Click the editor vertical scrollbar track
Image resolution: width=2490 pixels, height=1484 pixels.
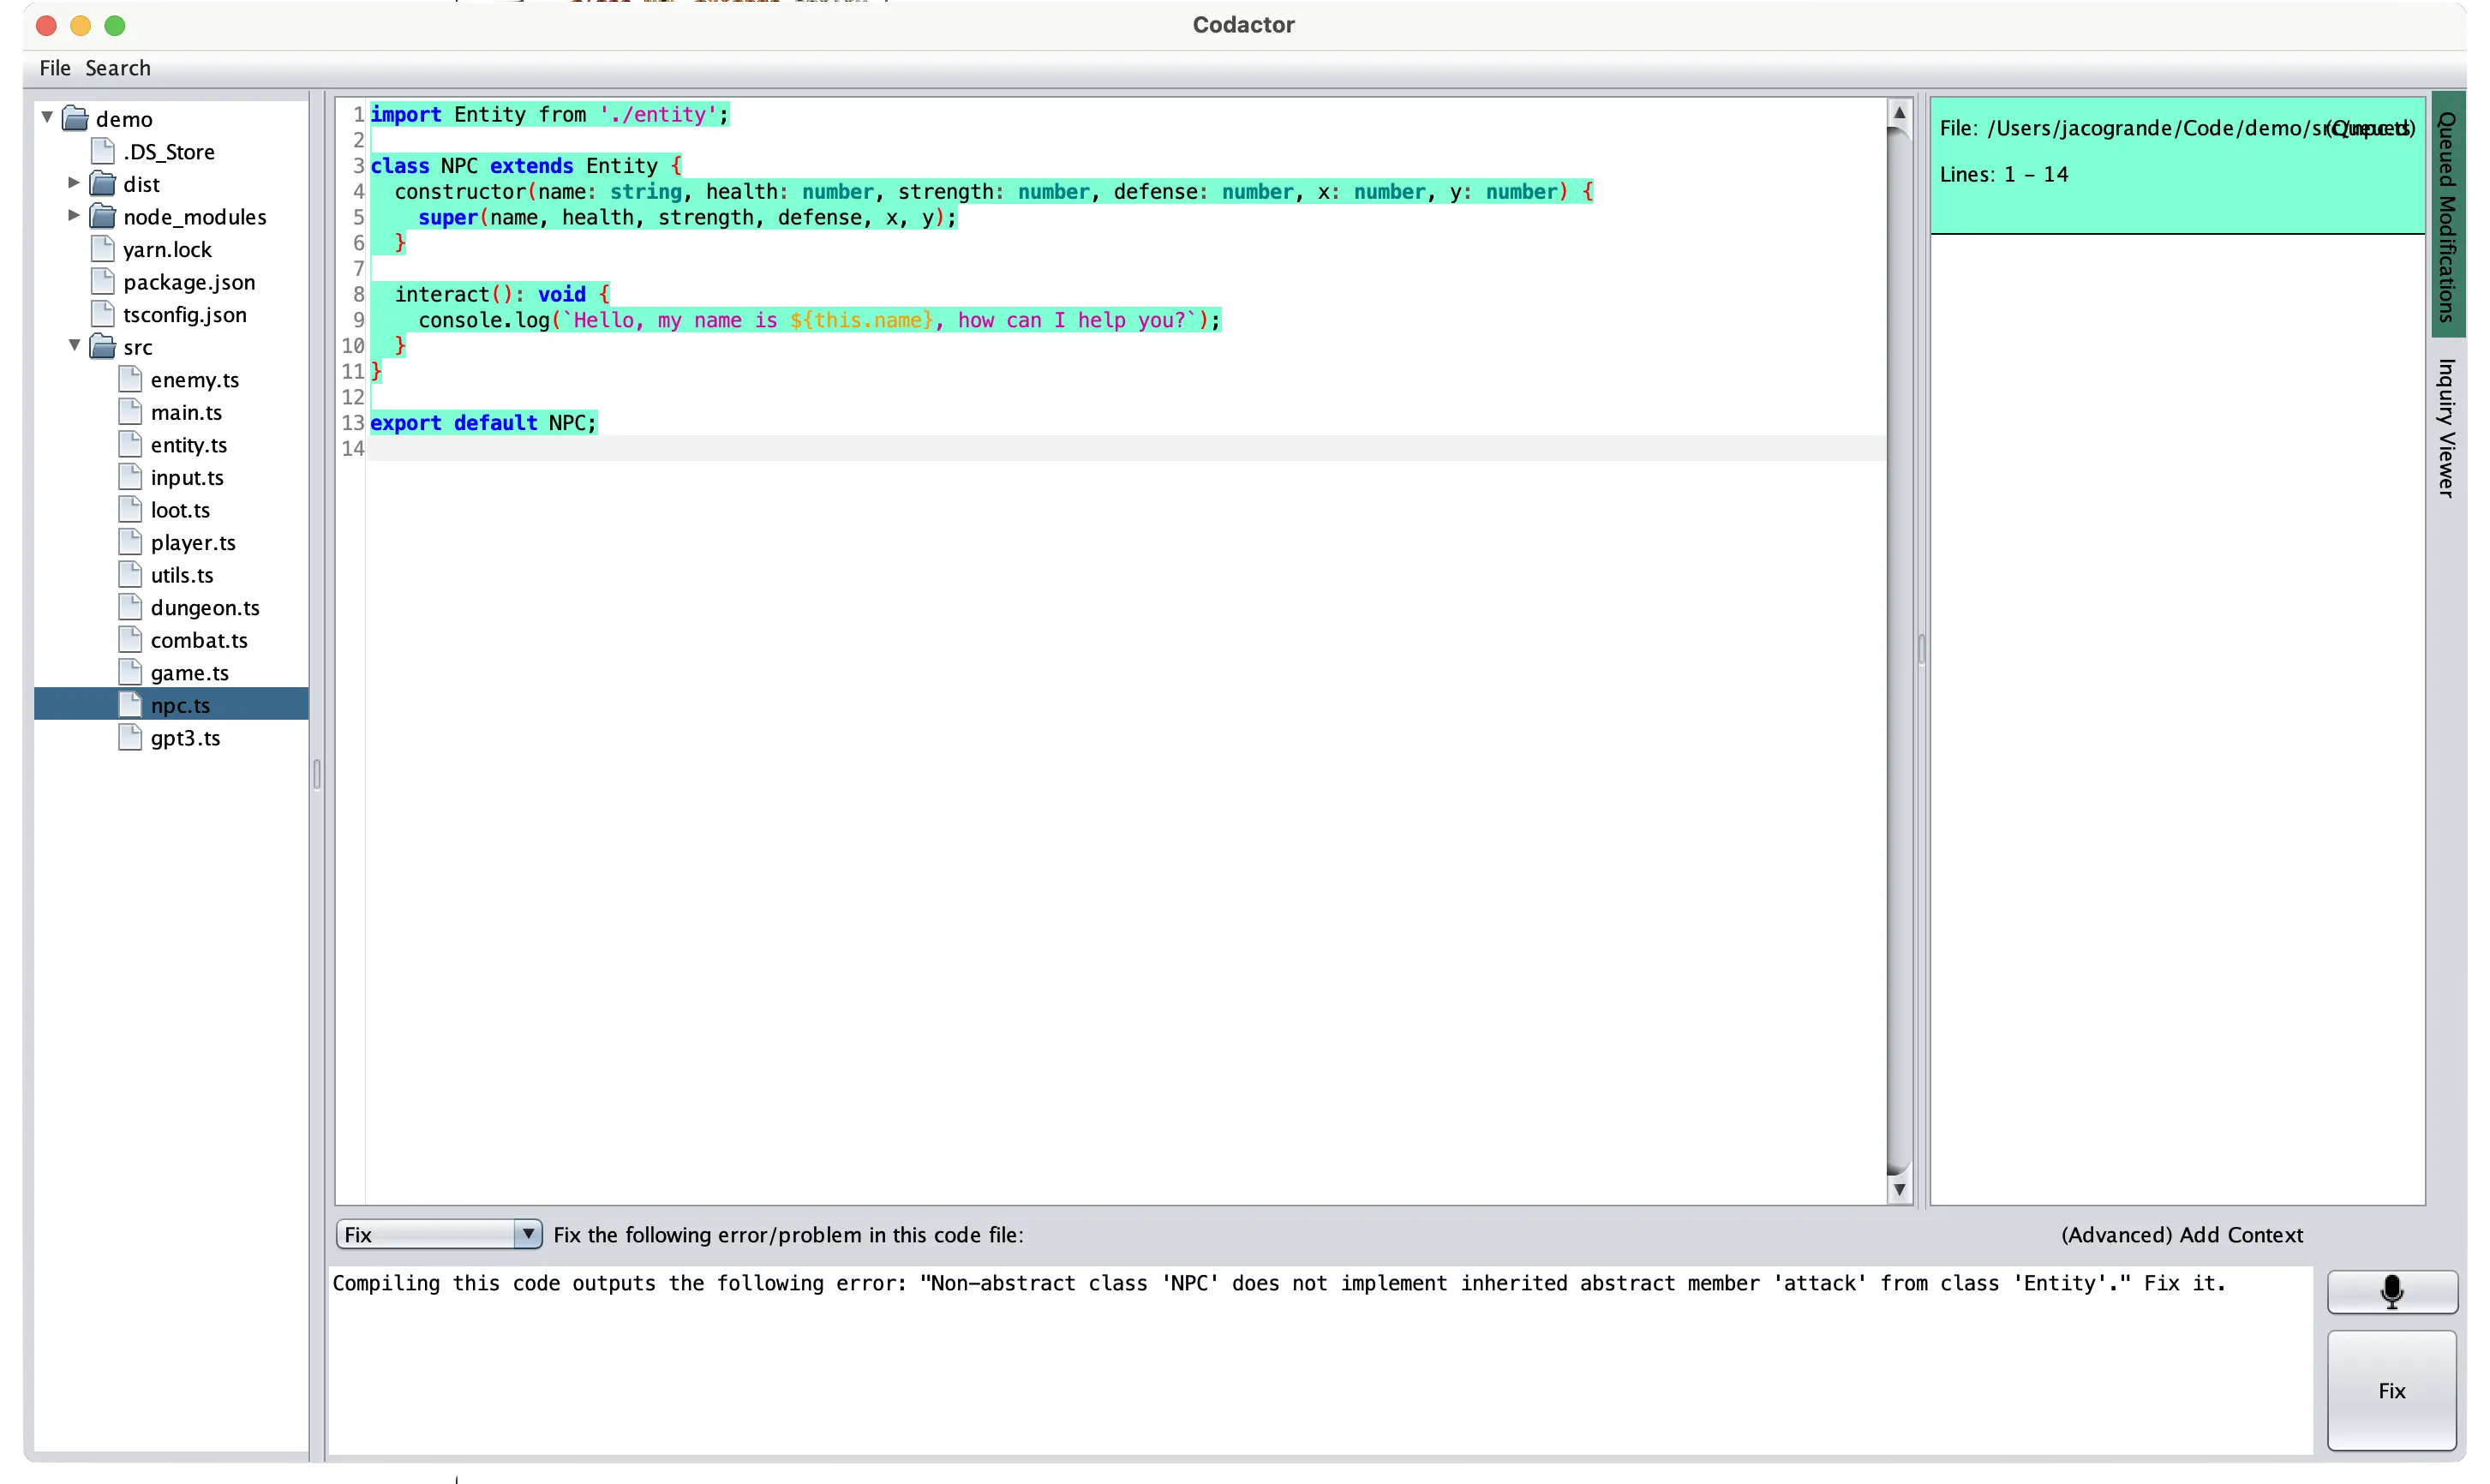(1898, 650)
